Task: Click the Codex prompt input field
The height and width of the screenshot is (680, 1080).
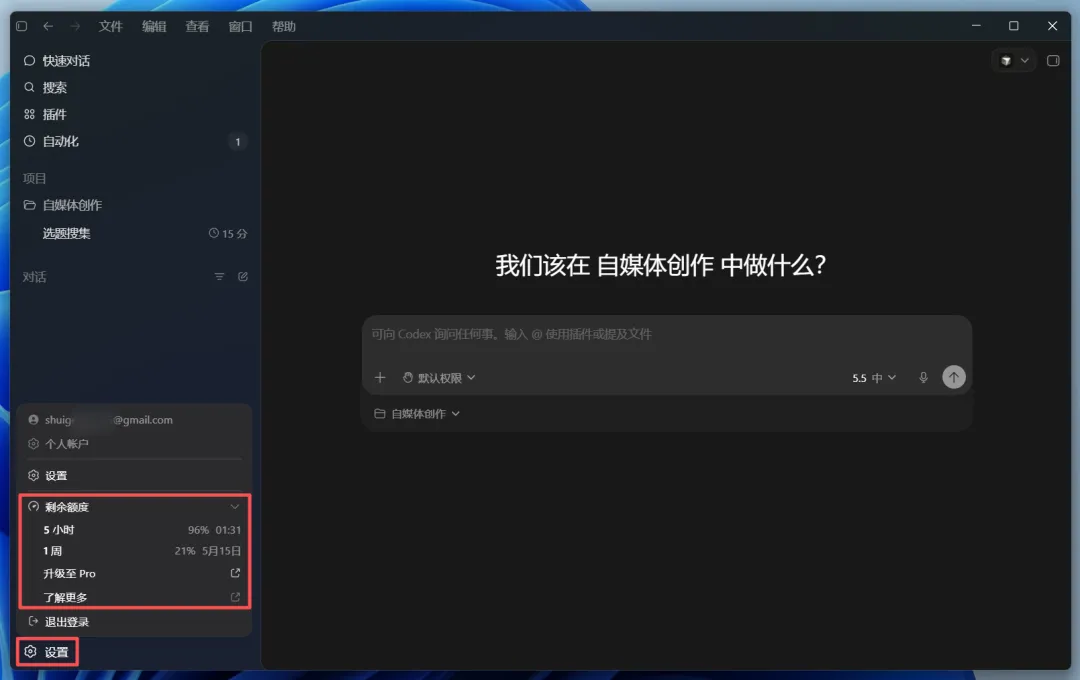Action: pos(667,334)
